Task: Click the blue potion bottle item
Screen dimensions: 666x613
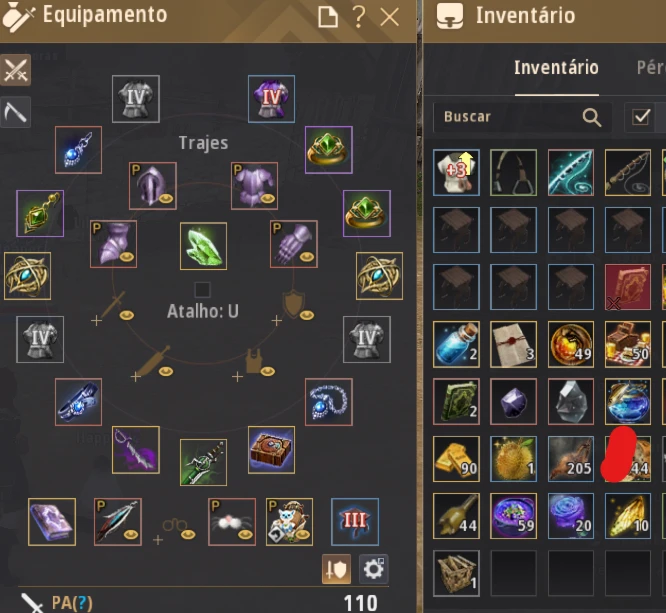Action: 456,344
